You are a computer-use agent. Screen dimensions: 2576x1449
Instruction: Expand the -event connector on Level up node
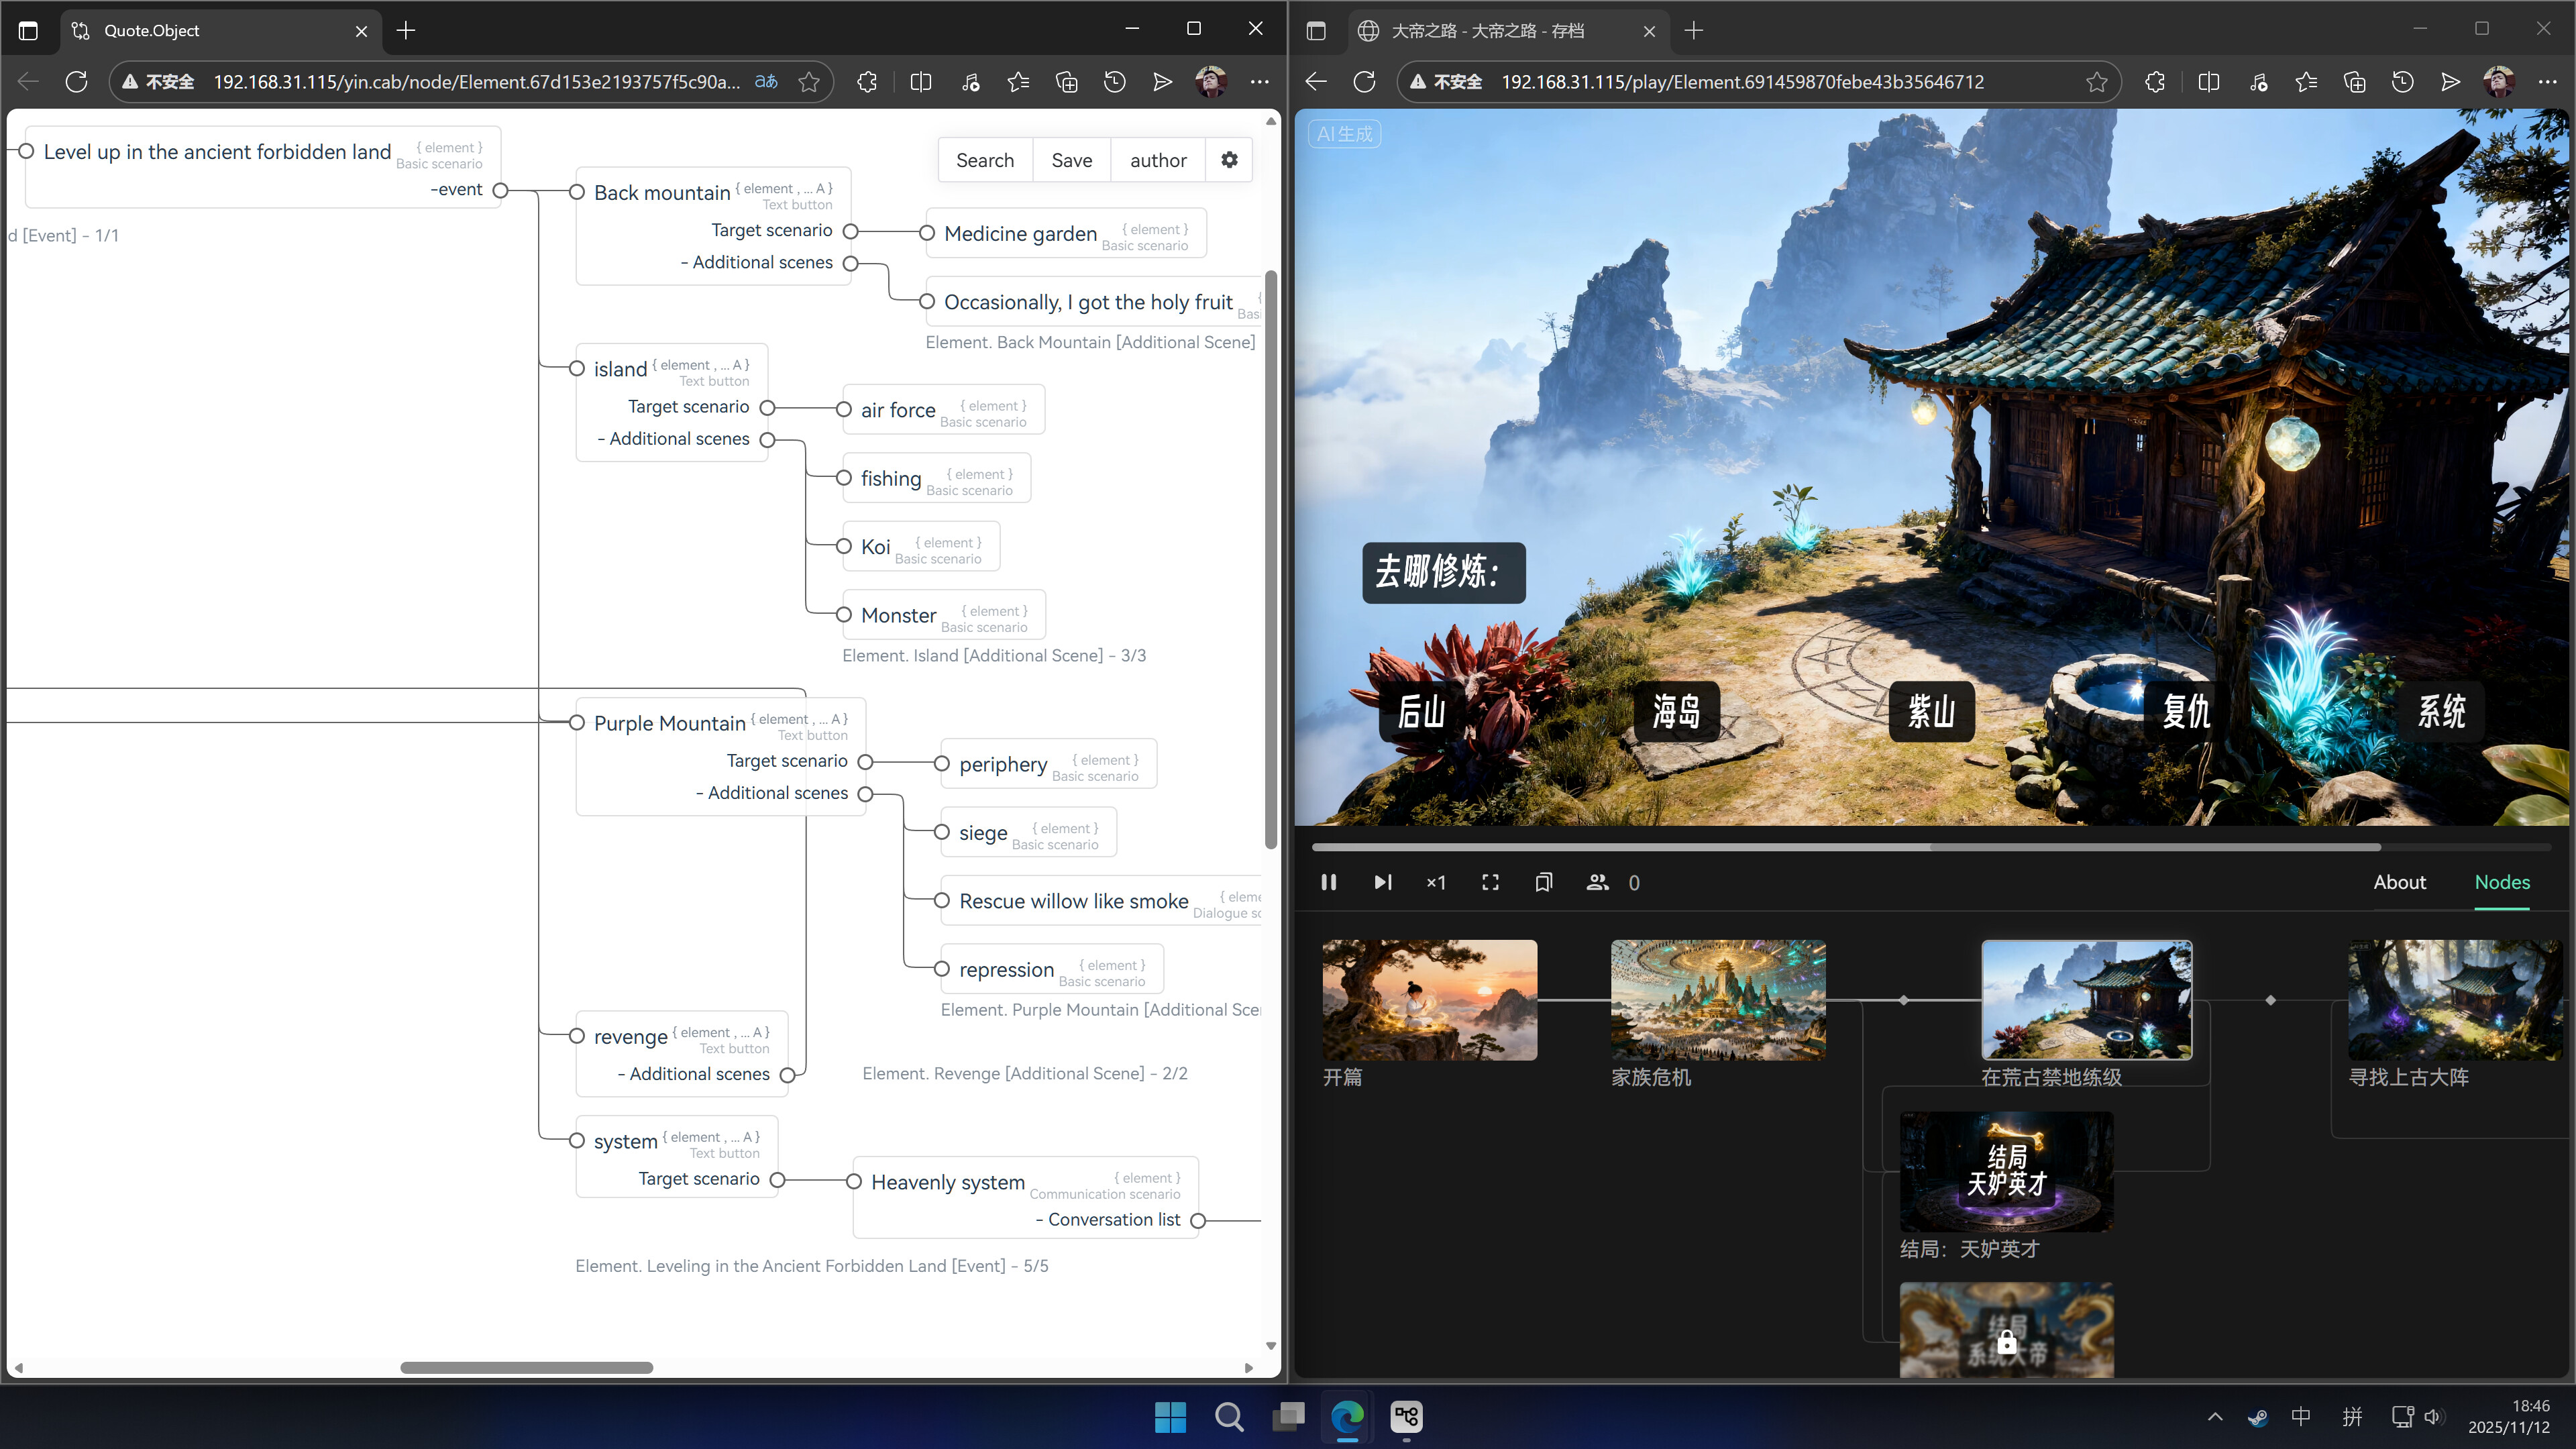(x=501, y=190)
